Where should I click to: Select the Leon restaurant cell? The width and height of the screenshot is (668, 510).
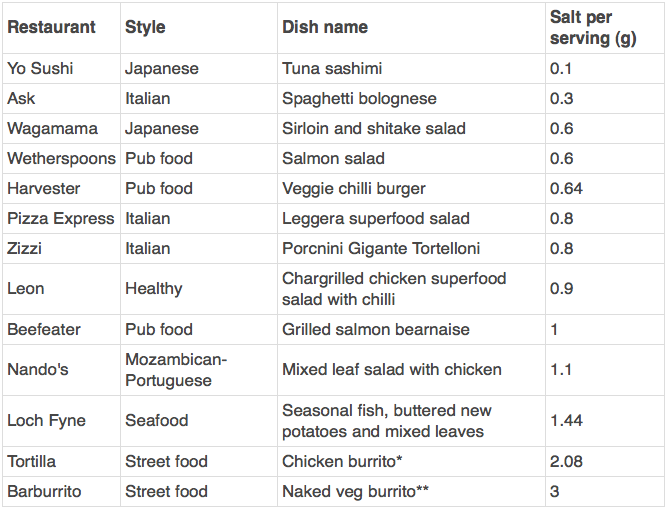tap(61, 289)
